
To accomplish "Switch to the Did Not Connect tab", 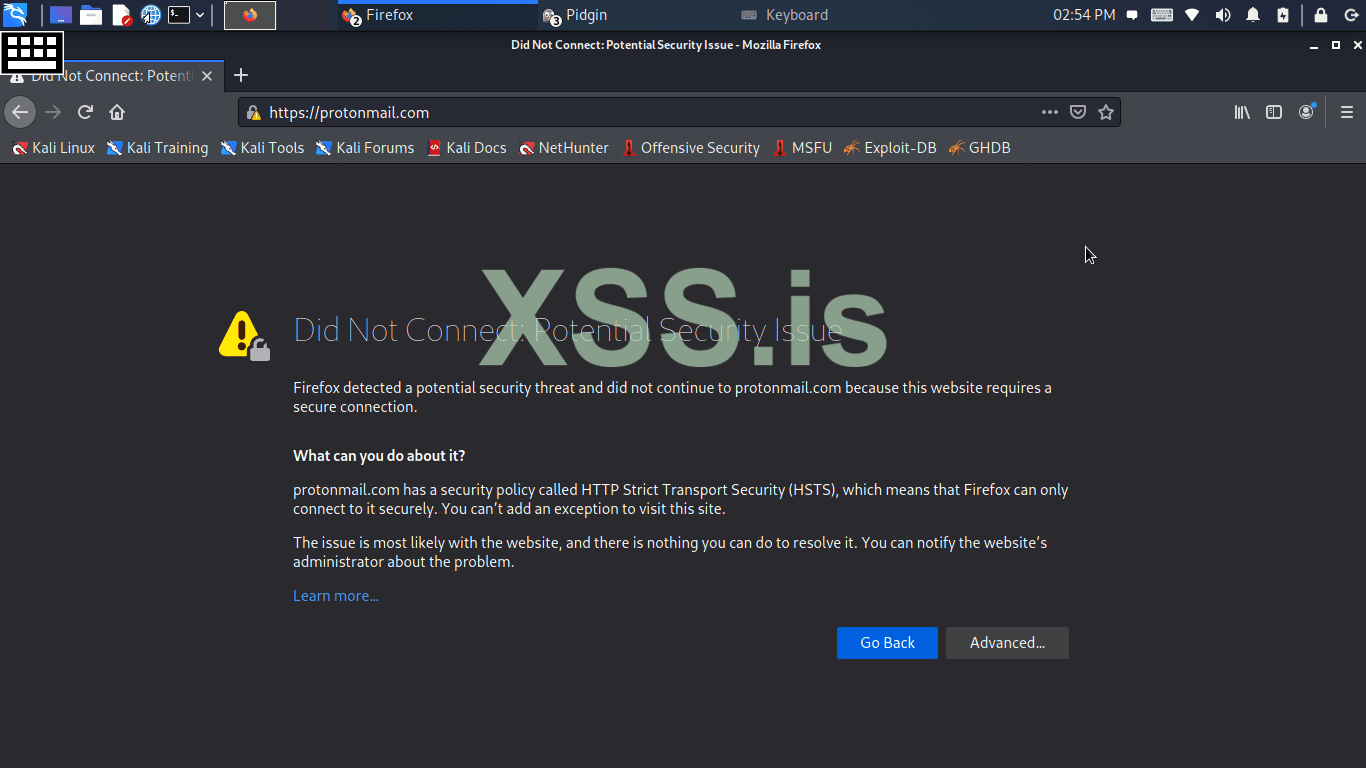I will point(110,75).
